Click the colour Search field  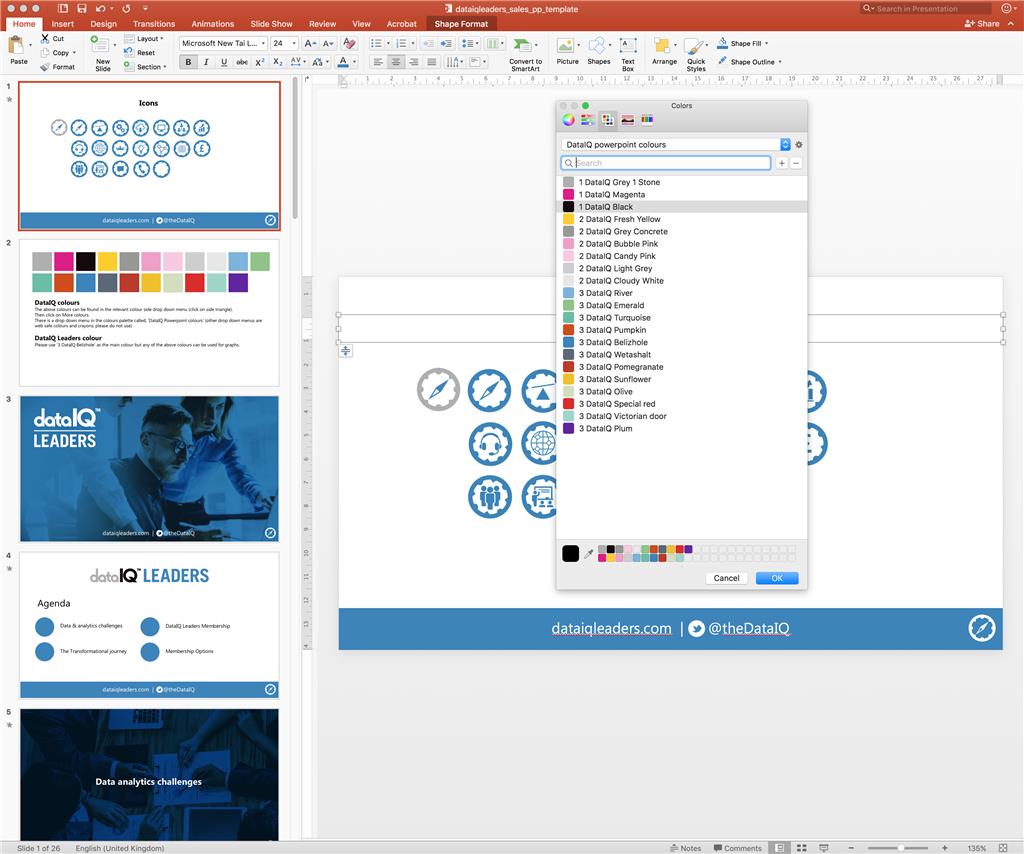point(665,163)
